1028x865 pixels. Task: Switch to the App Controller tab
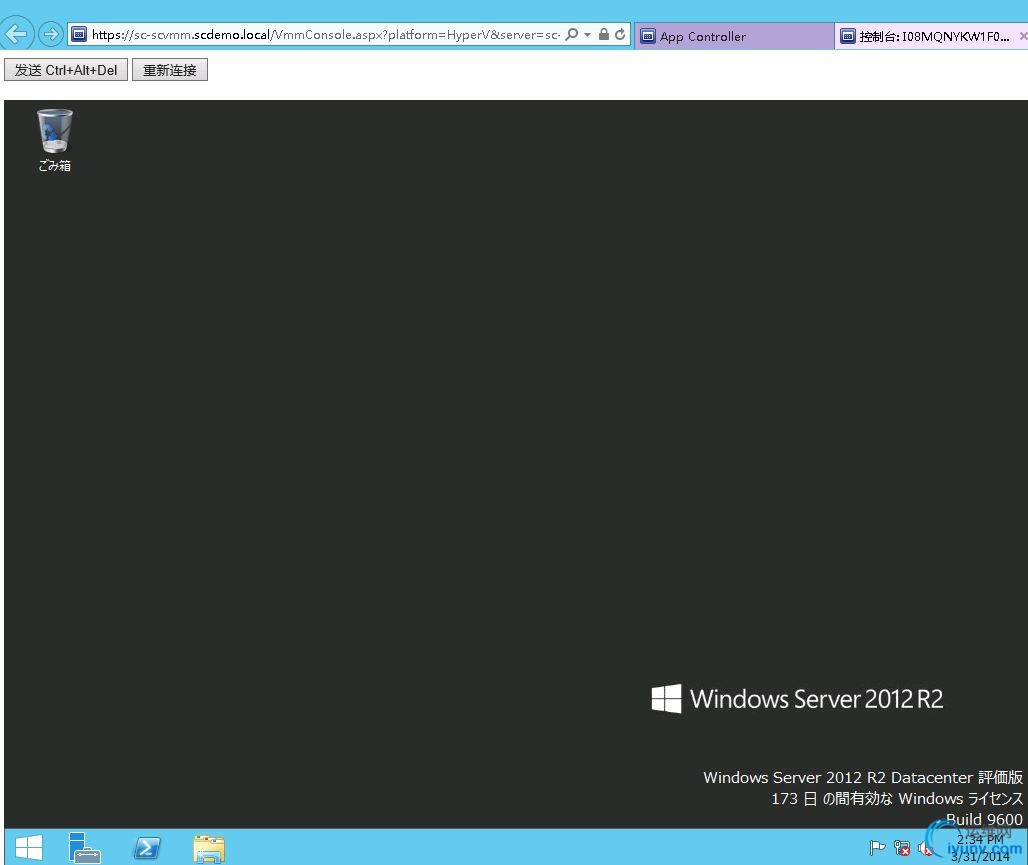click(734, 36)
